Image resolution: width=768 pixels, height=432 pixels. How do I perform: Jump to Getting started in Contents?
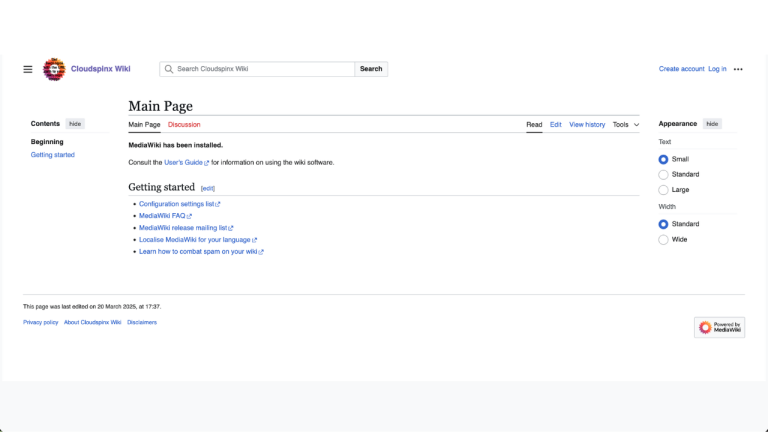(x=52, y=155)
